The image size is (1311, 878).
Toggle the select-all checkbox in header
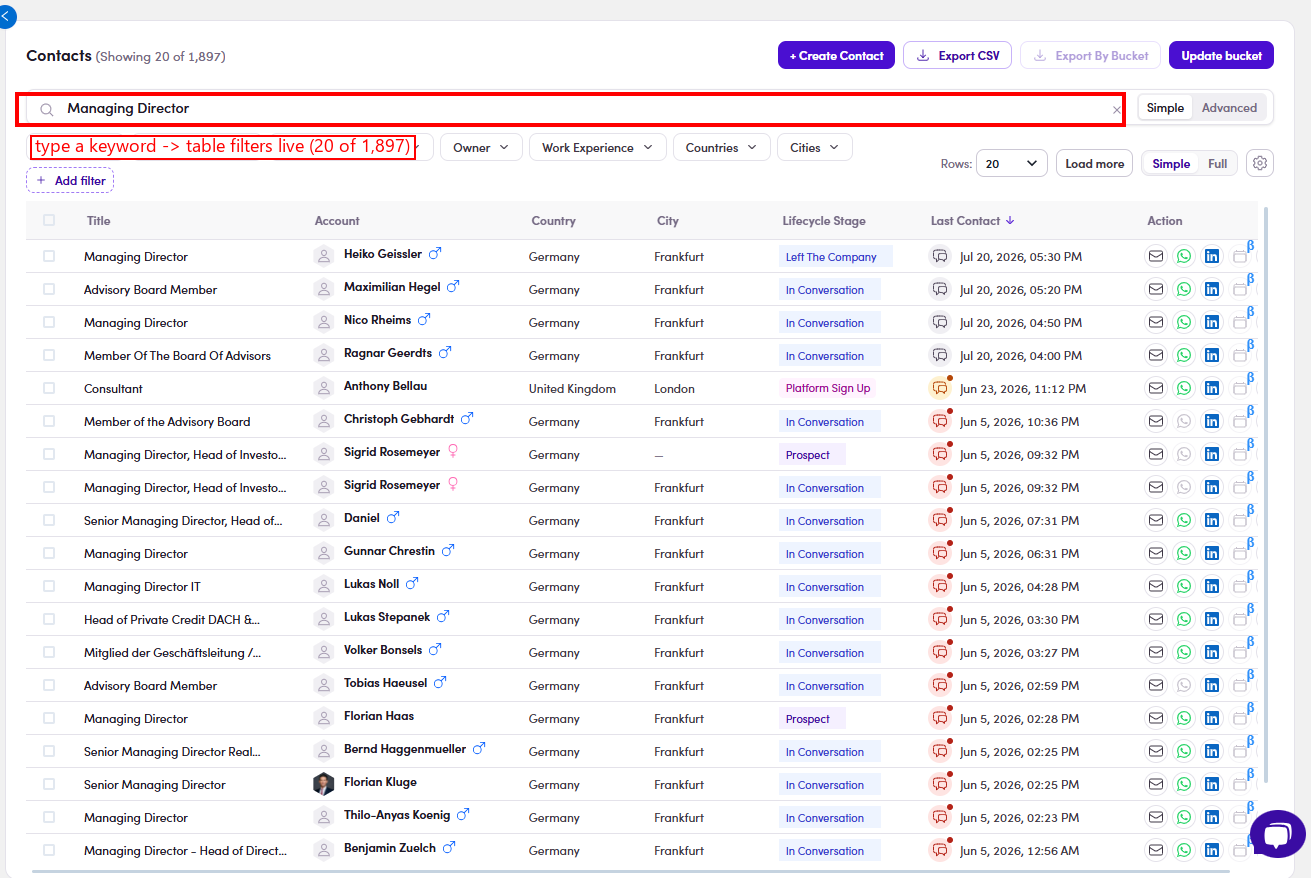coord(49,220)
